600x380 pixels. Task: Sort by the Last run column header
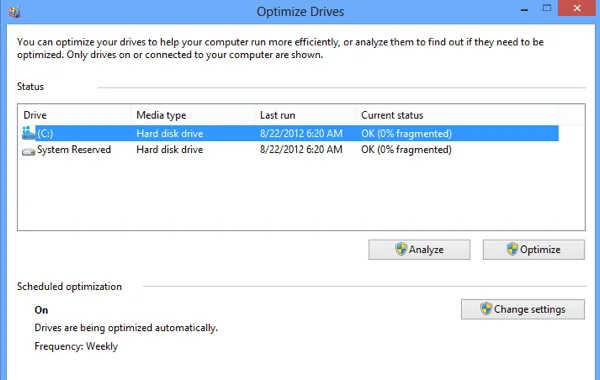tap(305, 115)
